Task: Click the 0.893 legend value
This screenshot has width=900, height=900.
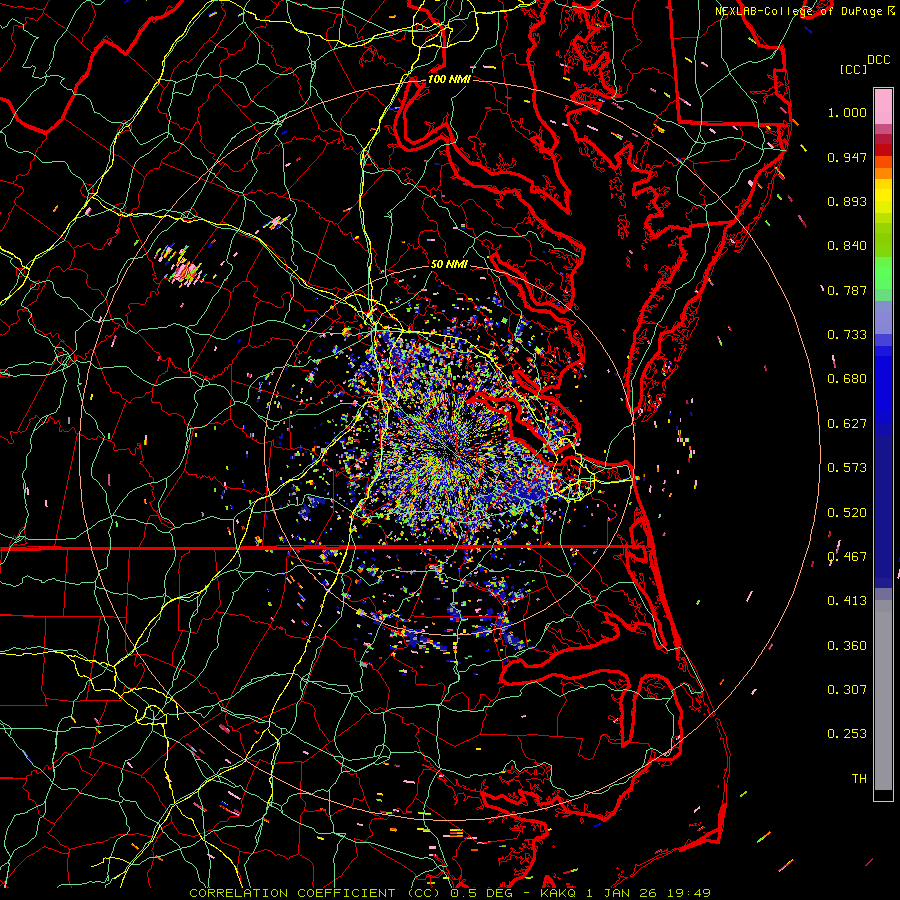Action: coord(847,201)
